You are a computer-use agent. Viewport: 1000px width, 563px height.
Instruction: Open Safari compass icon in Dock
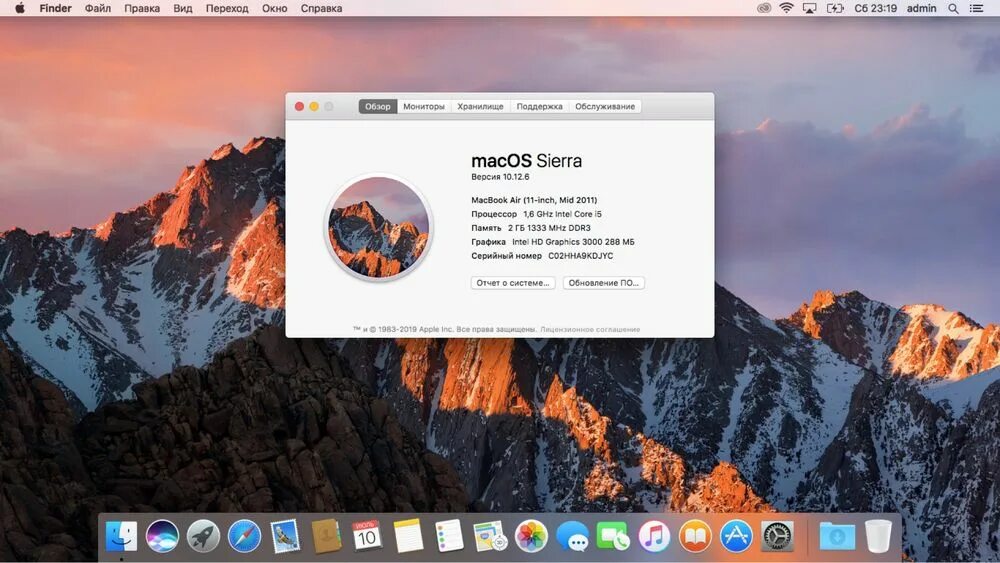coord(244,536)
